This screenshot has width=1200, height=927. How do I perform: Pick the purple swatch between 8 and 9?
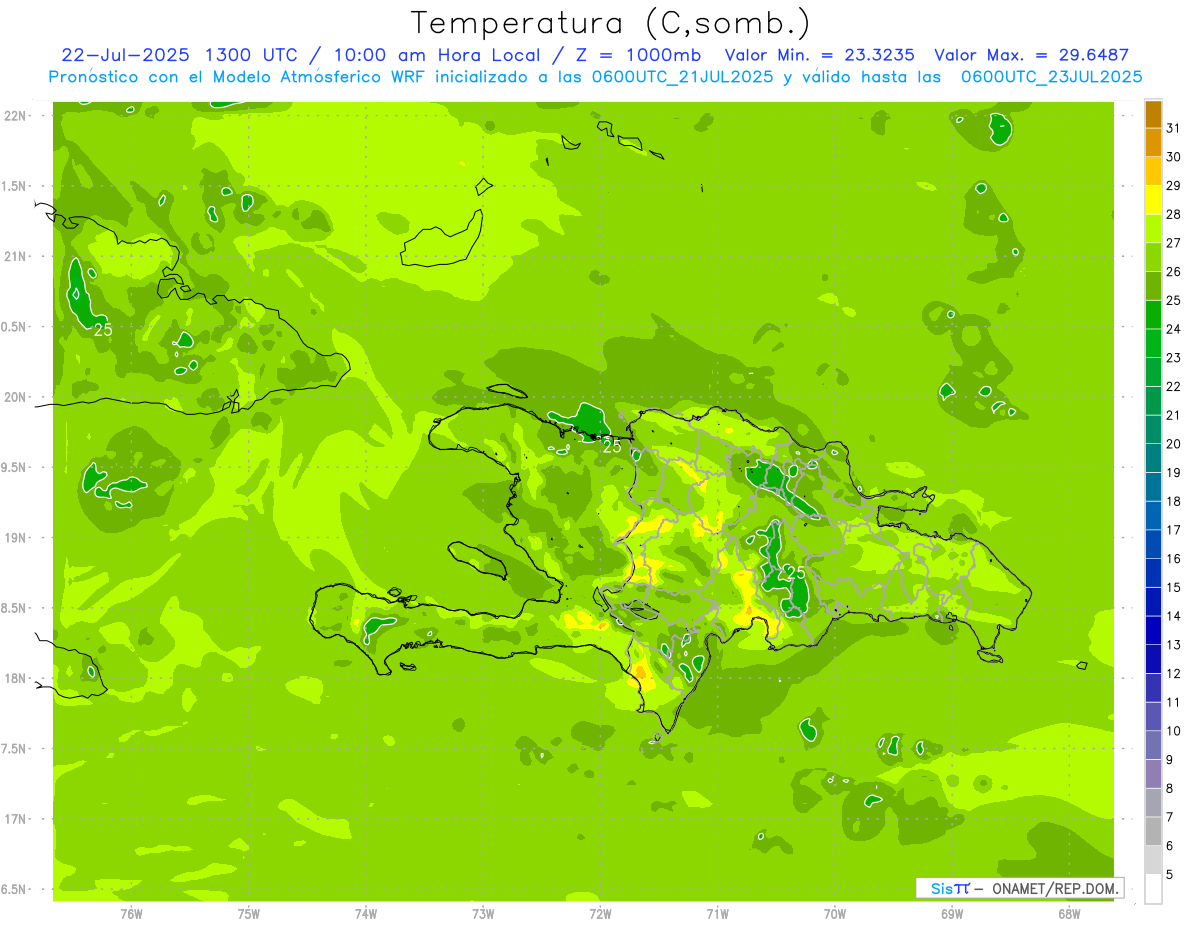pyautogui.click(x=1153, y=774)
